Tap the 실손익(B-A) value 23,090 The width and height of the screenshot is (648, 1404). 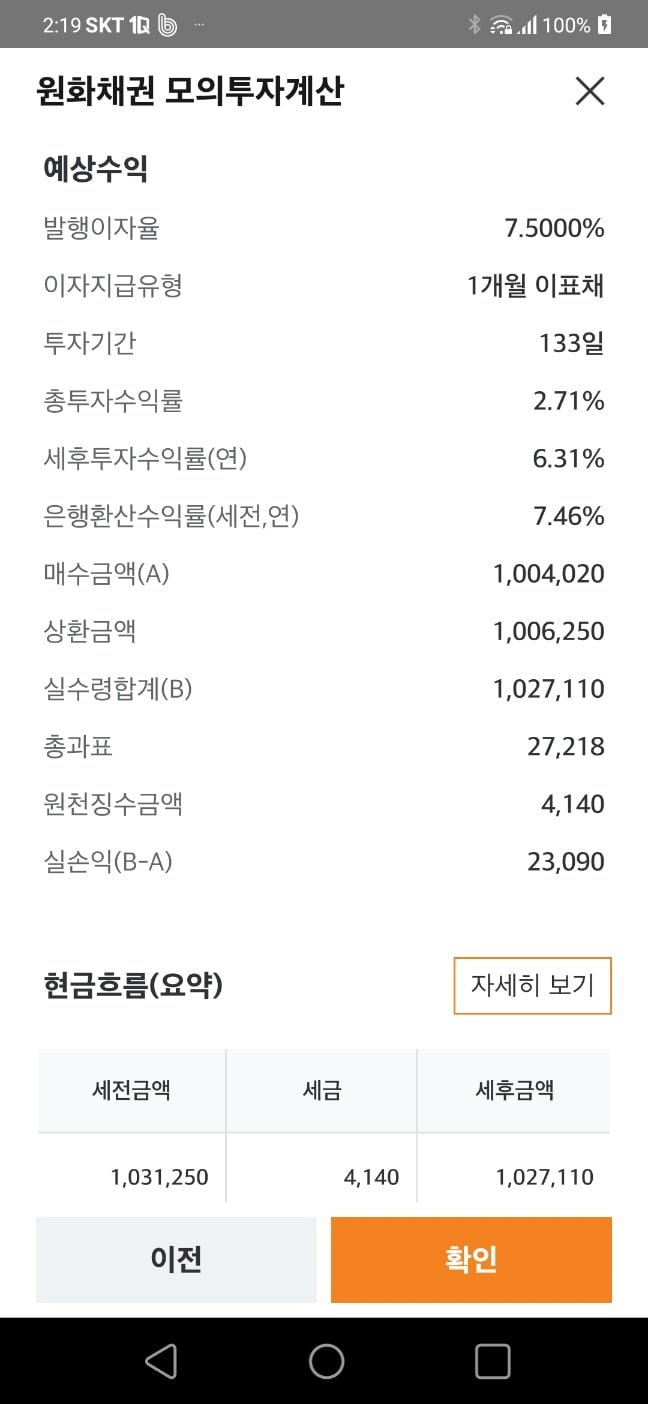[566, 862]
